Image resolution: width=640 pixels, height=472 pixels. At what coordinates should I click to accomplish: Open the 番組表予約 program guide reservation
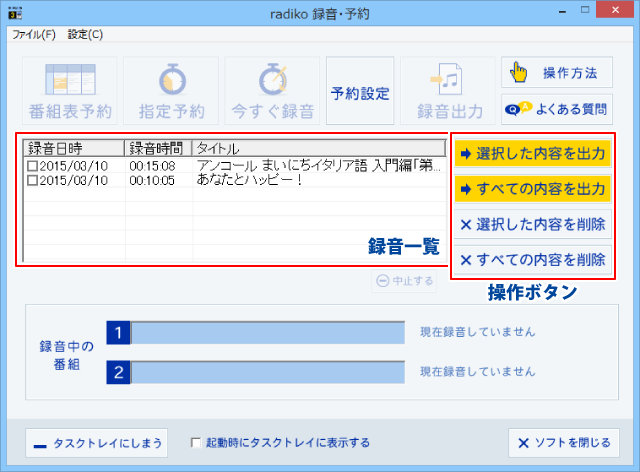point(69,91)
